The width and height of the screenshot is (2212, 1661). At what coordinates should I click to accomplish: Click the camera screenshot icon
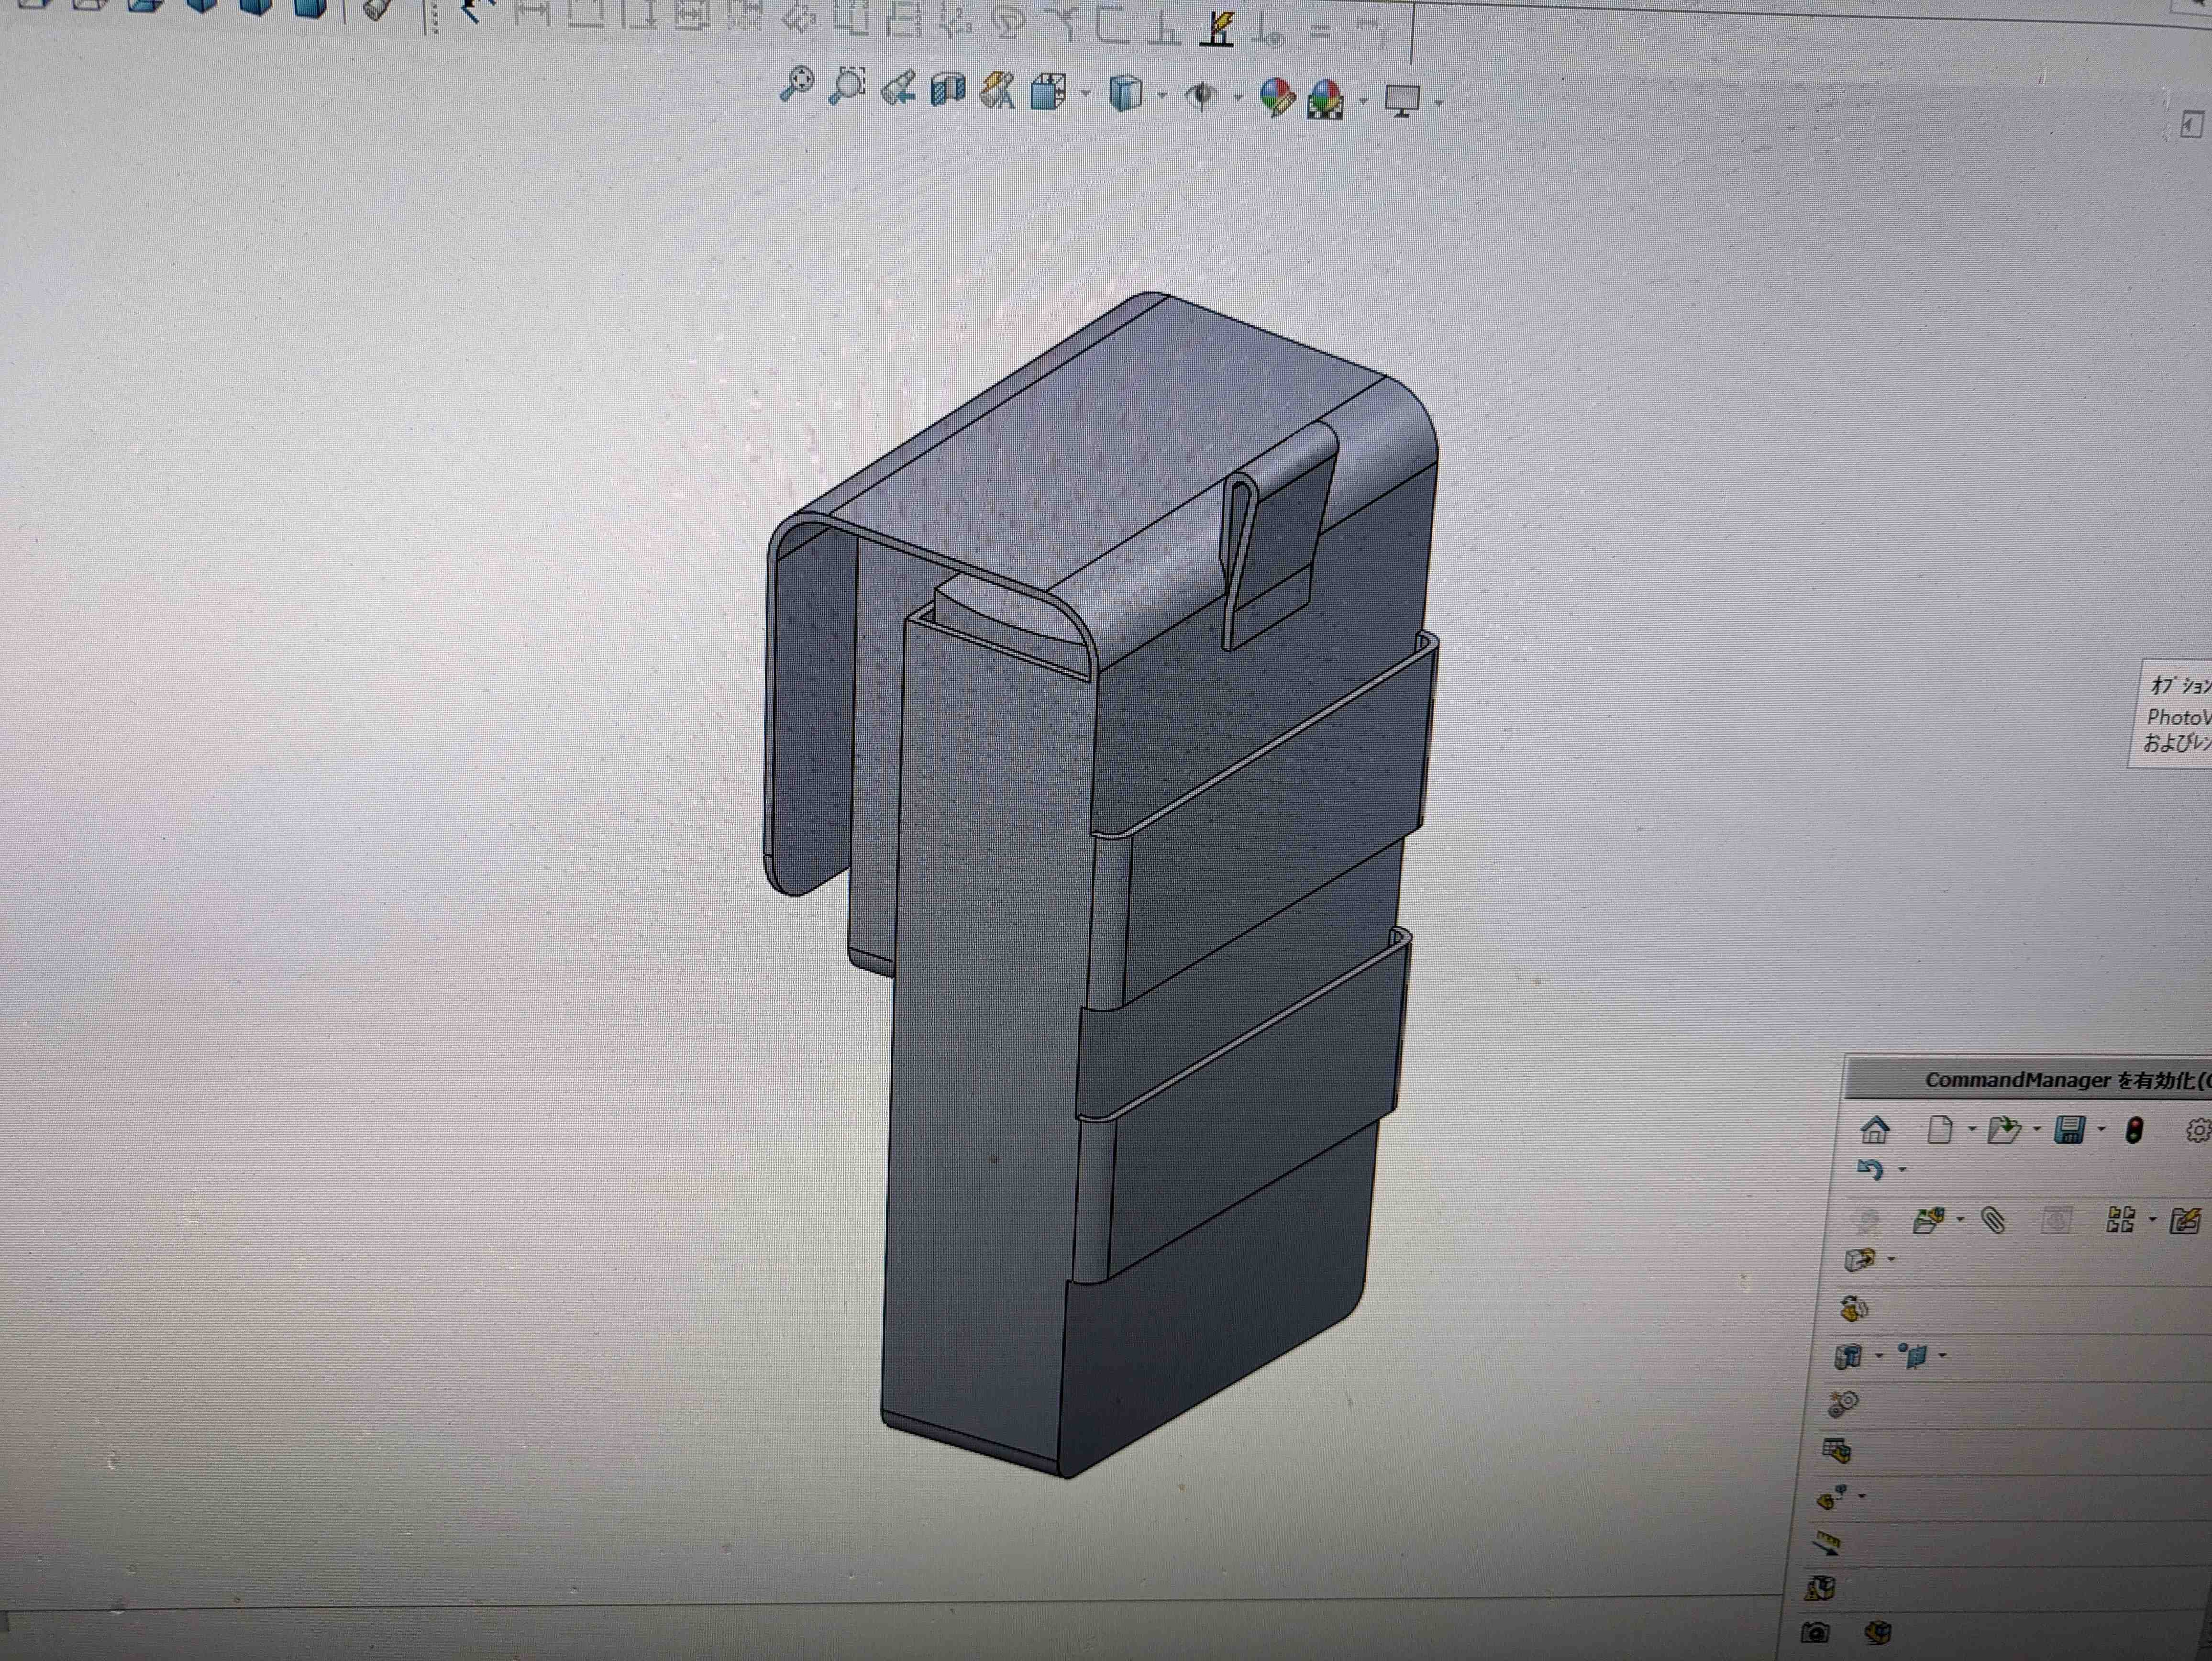(1815, 1632)
